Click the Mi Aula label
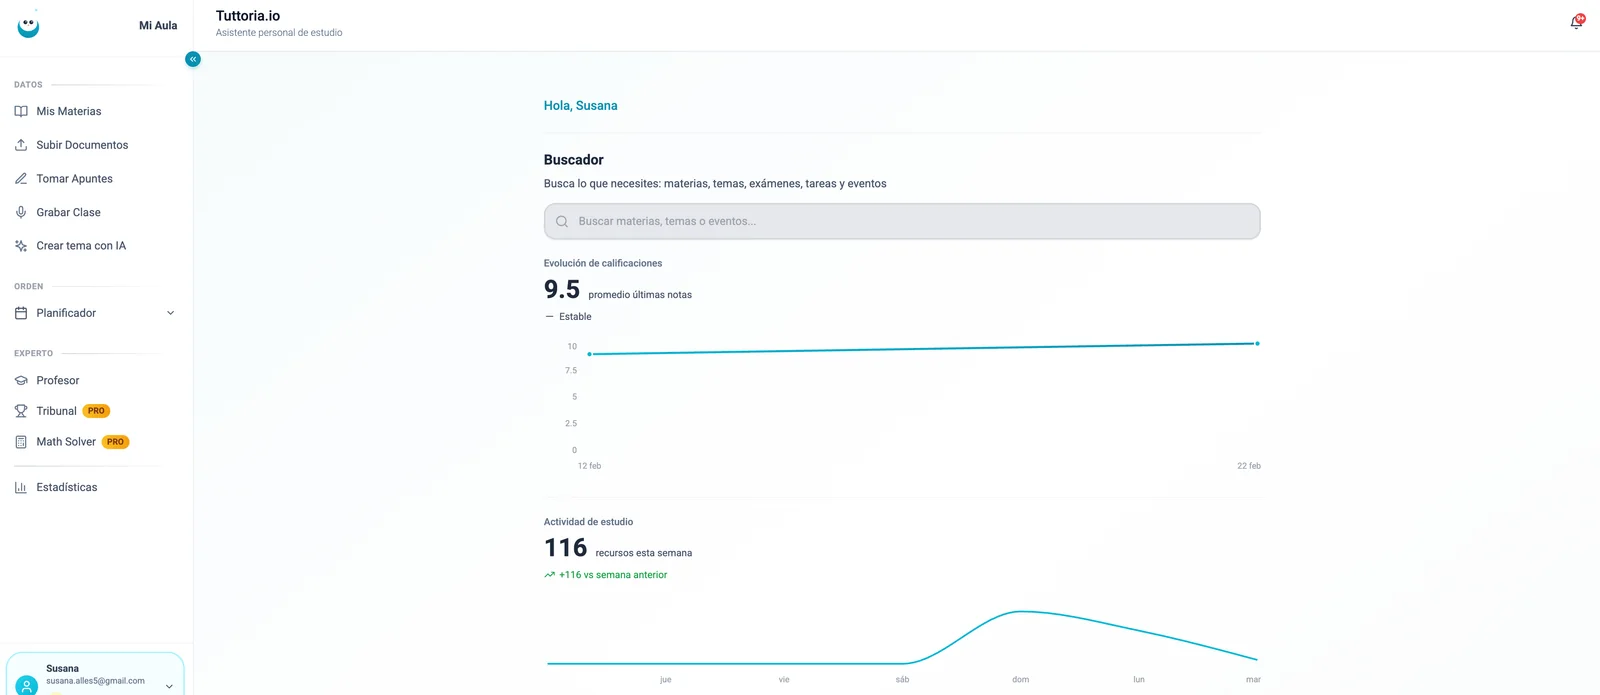 point(158,26)
